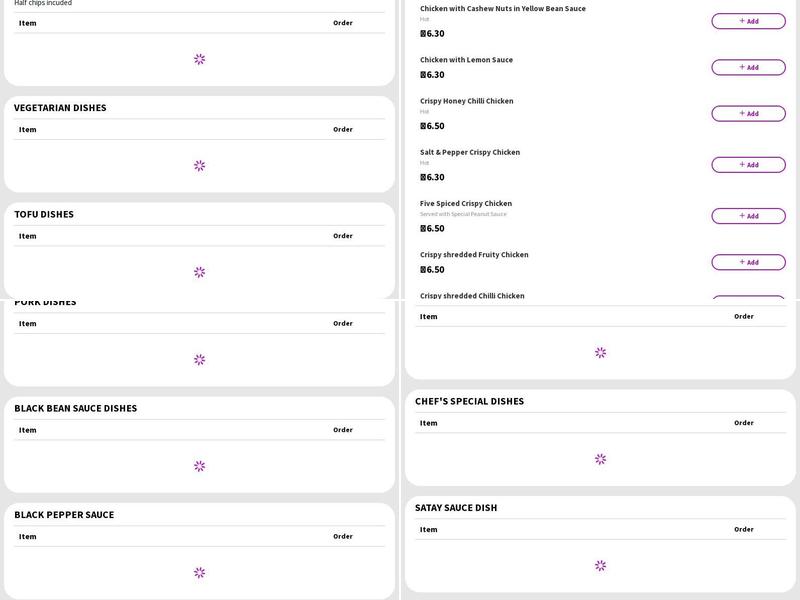Select the Tofu Dishes section heading
The width and height of the screenshot is (800, 600).
tap(44, 214)
